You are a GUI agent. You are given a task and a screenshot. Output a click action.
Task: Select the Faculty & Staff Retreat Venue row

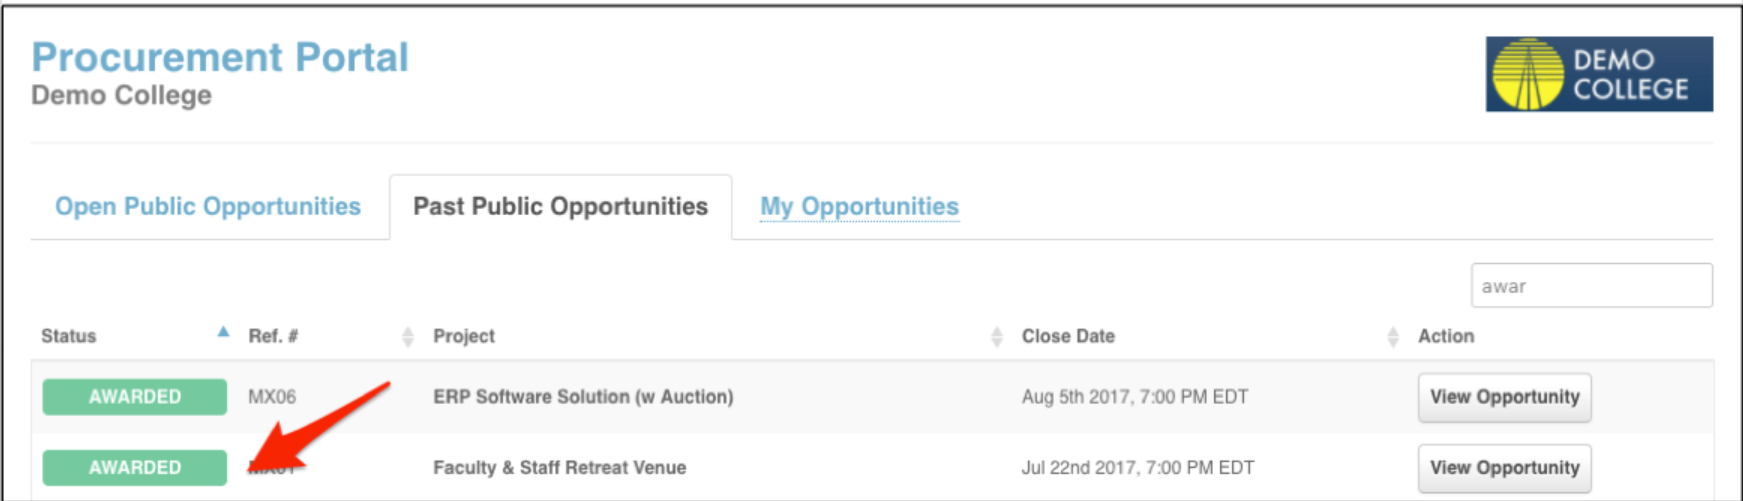872,467
